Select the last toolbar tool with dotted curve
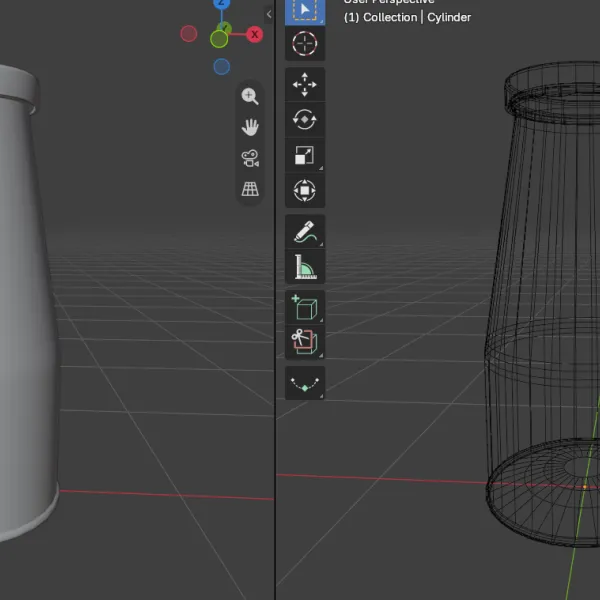600x600 pixels. pos(305,383)
